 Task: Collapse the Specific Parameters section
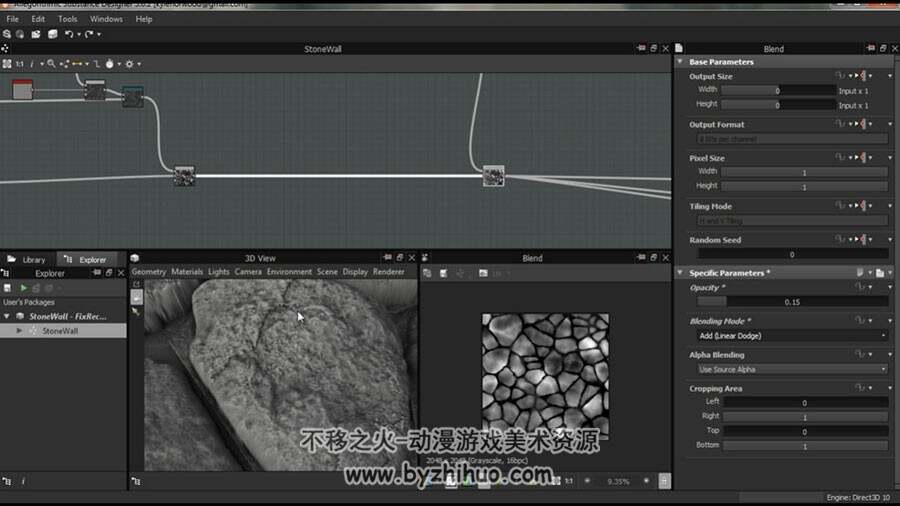[x=680, y=273]
